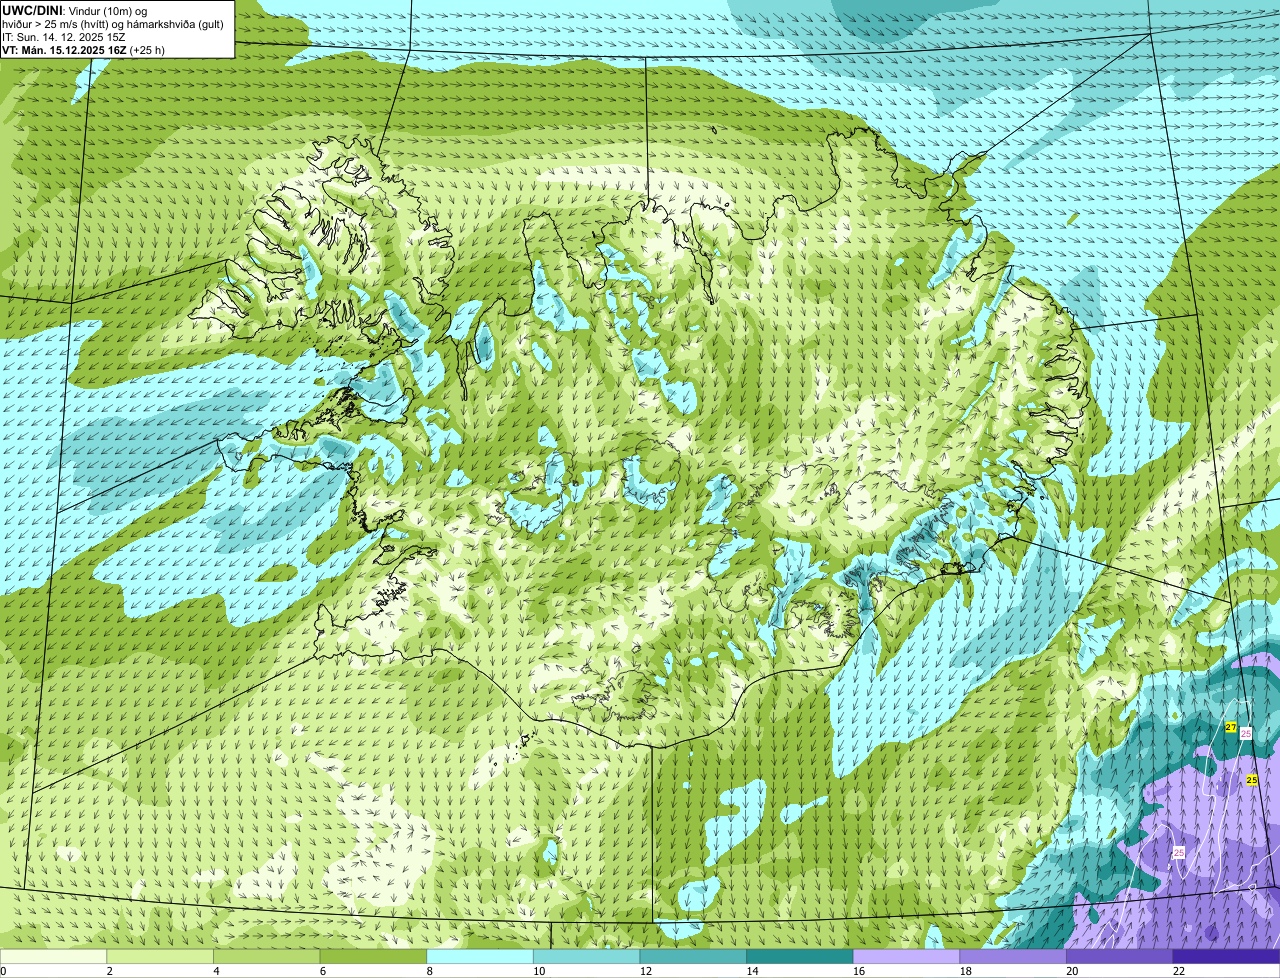The width and height of the screenshot is (1280, 978).
Task: Select the above-22 m/s dark purple swatch
Action: pos(1226,956)
